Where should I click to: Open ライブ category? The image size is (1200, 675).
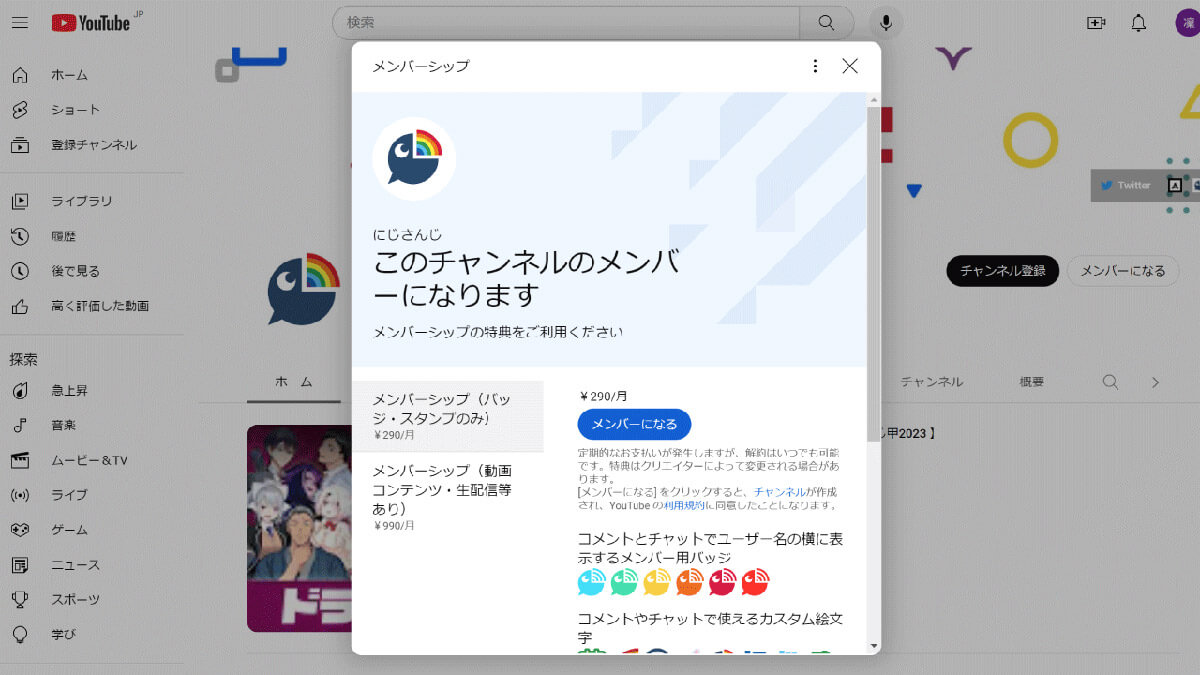[69, 495]
